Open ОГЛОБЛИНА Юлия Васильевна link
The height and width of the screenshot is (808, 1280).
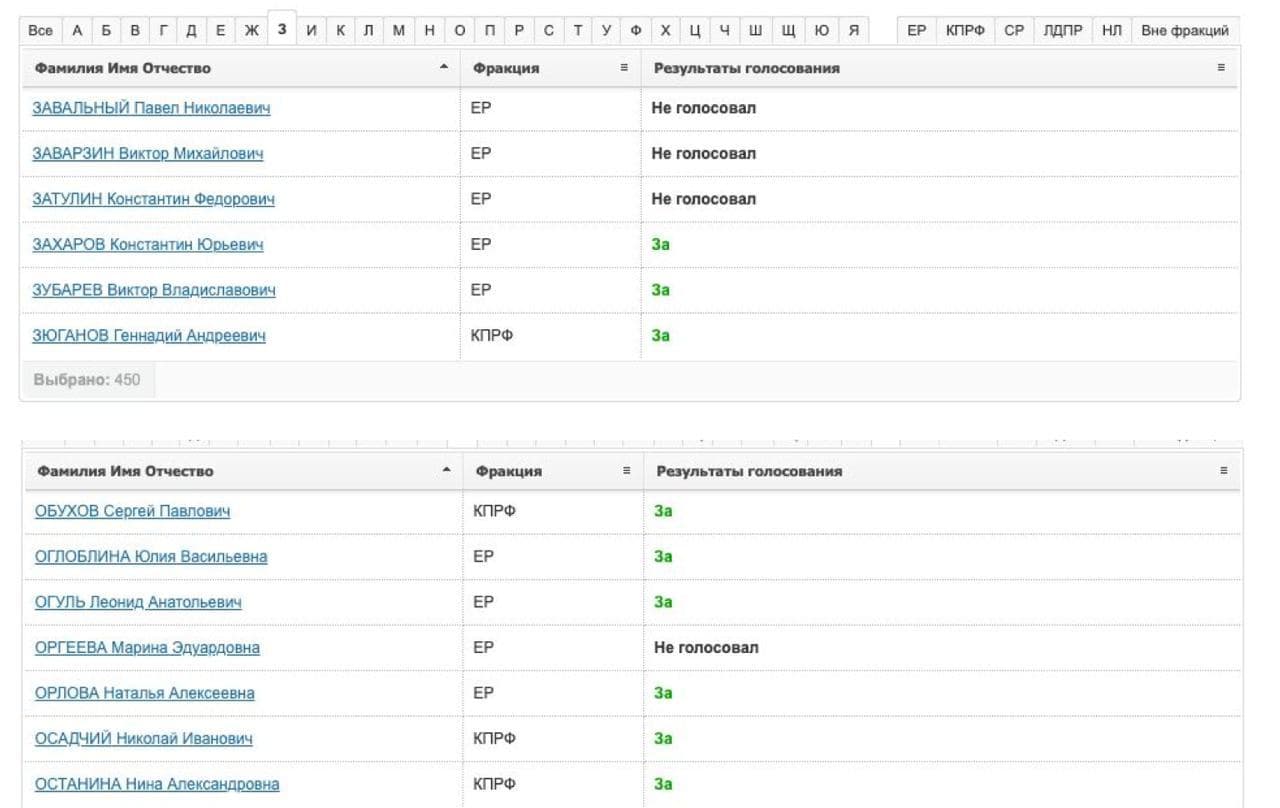151,557
